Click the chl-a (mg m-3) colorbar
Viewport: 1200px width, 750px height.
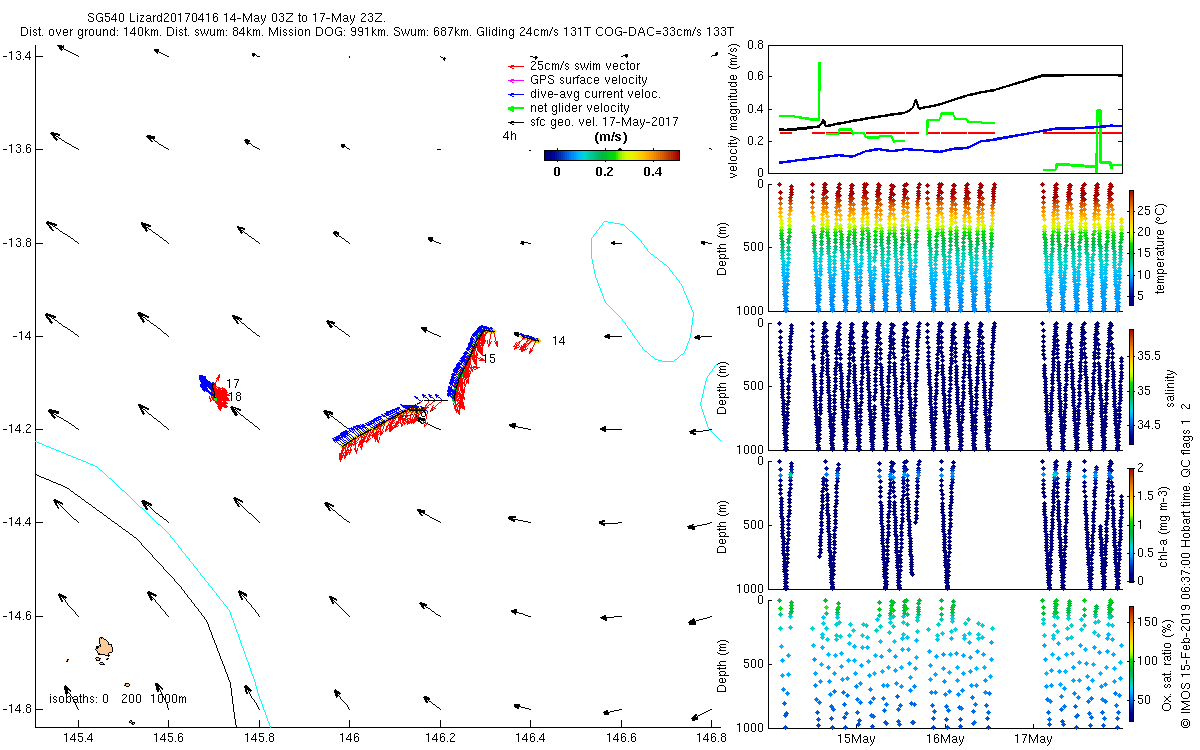coord(1131,523)
